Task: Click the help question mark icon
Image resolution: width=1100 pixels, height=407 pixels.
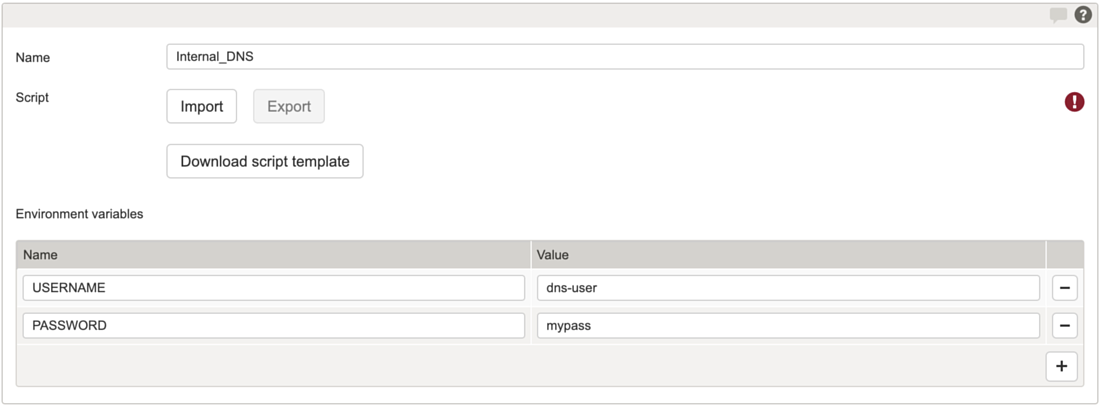Action: click(x=1082, y=15)
